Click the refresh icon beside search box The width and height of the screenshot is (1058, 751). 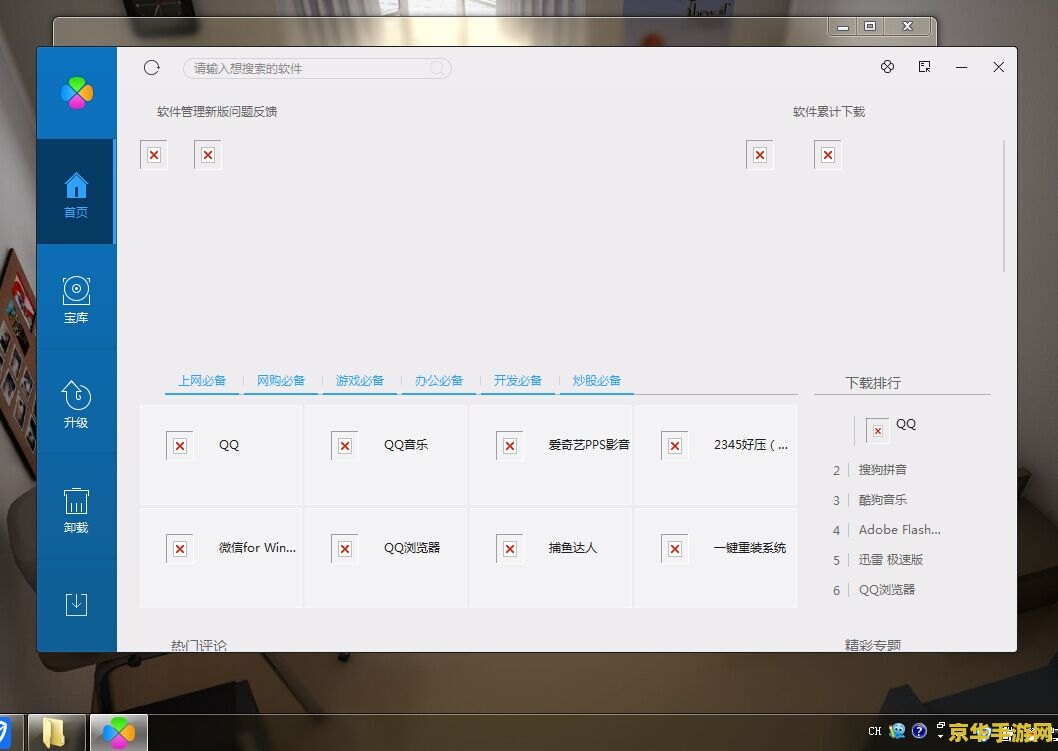tap(152, 67)
